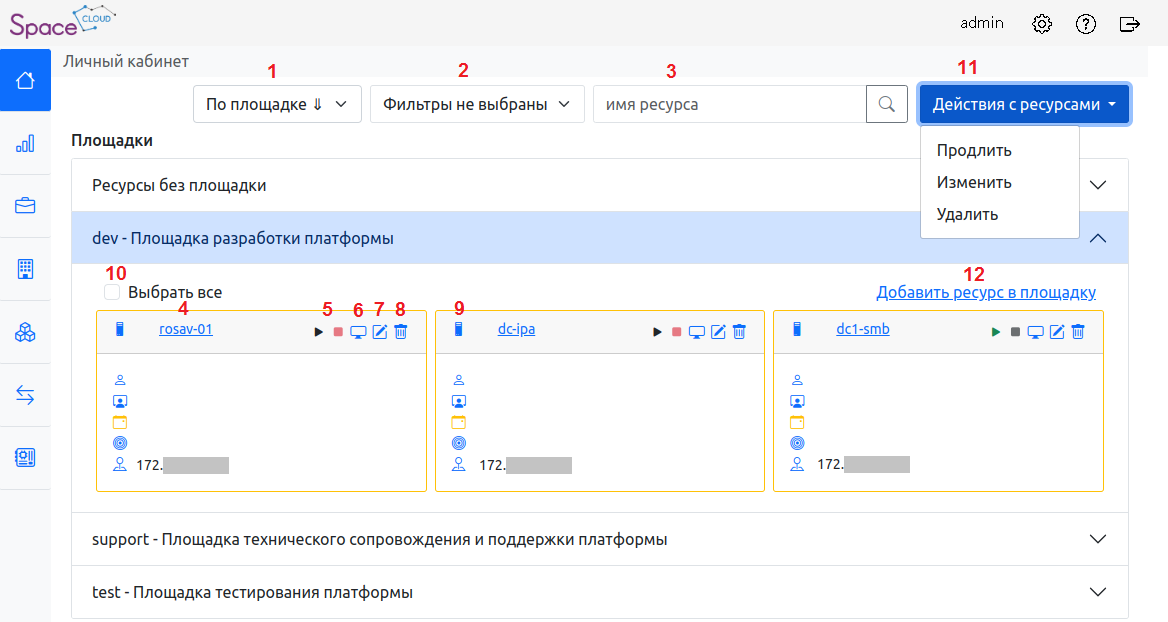The width and height of the screenshot is (1168, 622).
Task: Click the "Добавить ресурс в площадку" link
Action: (x=986, y=293)
